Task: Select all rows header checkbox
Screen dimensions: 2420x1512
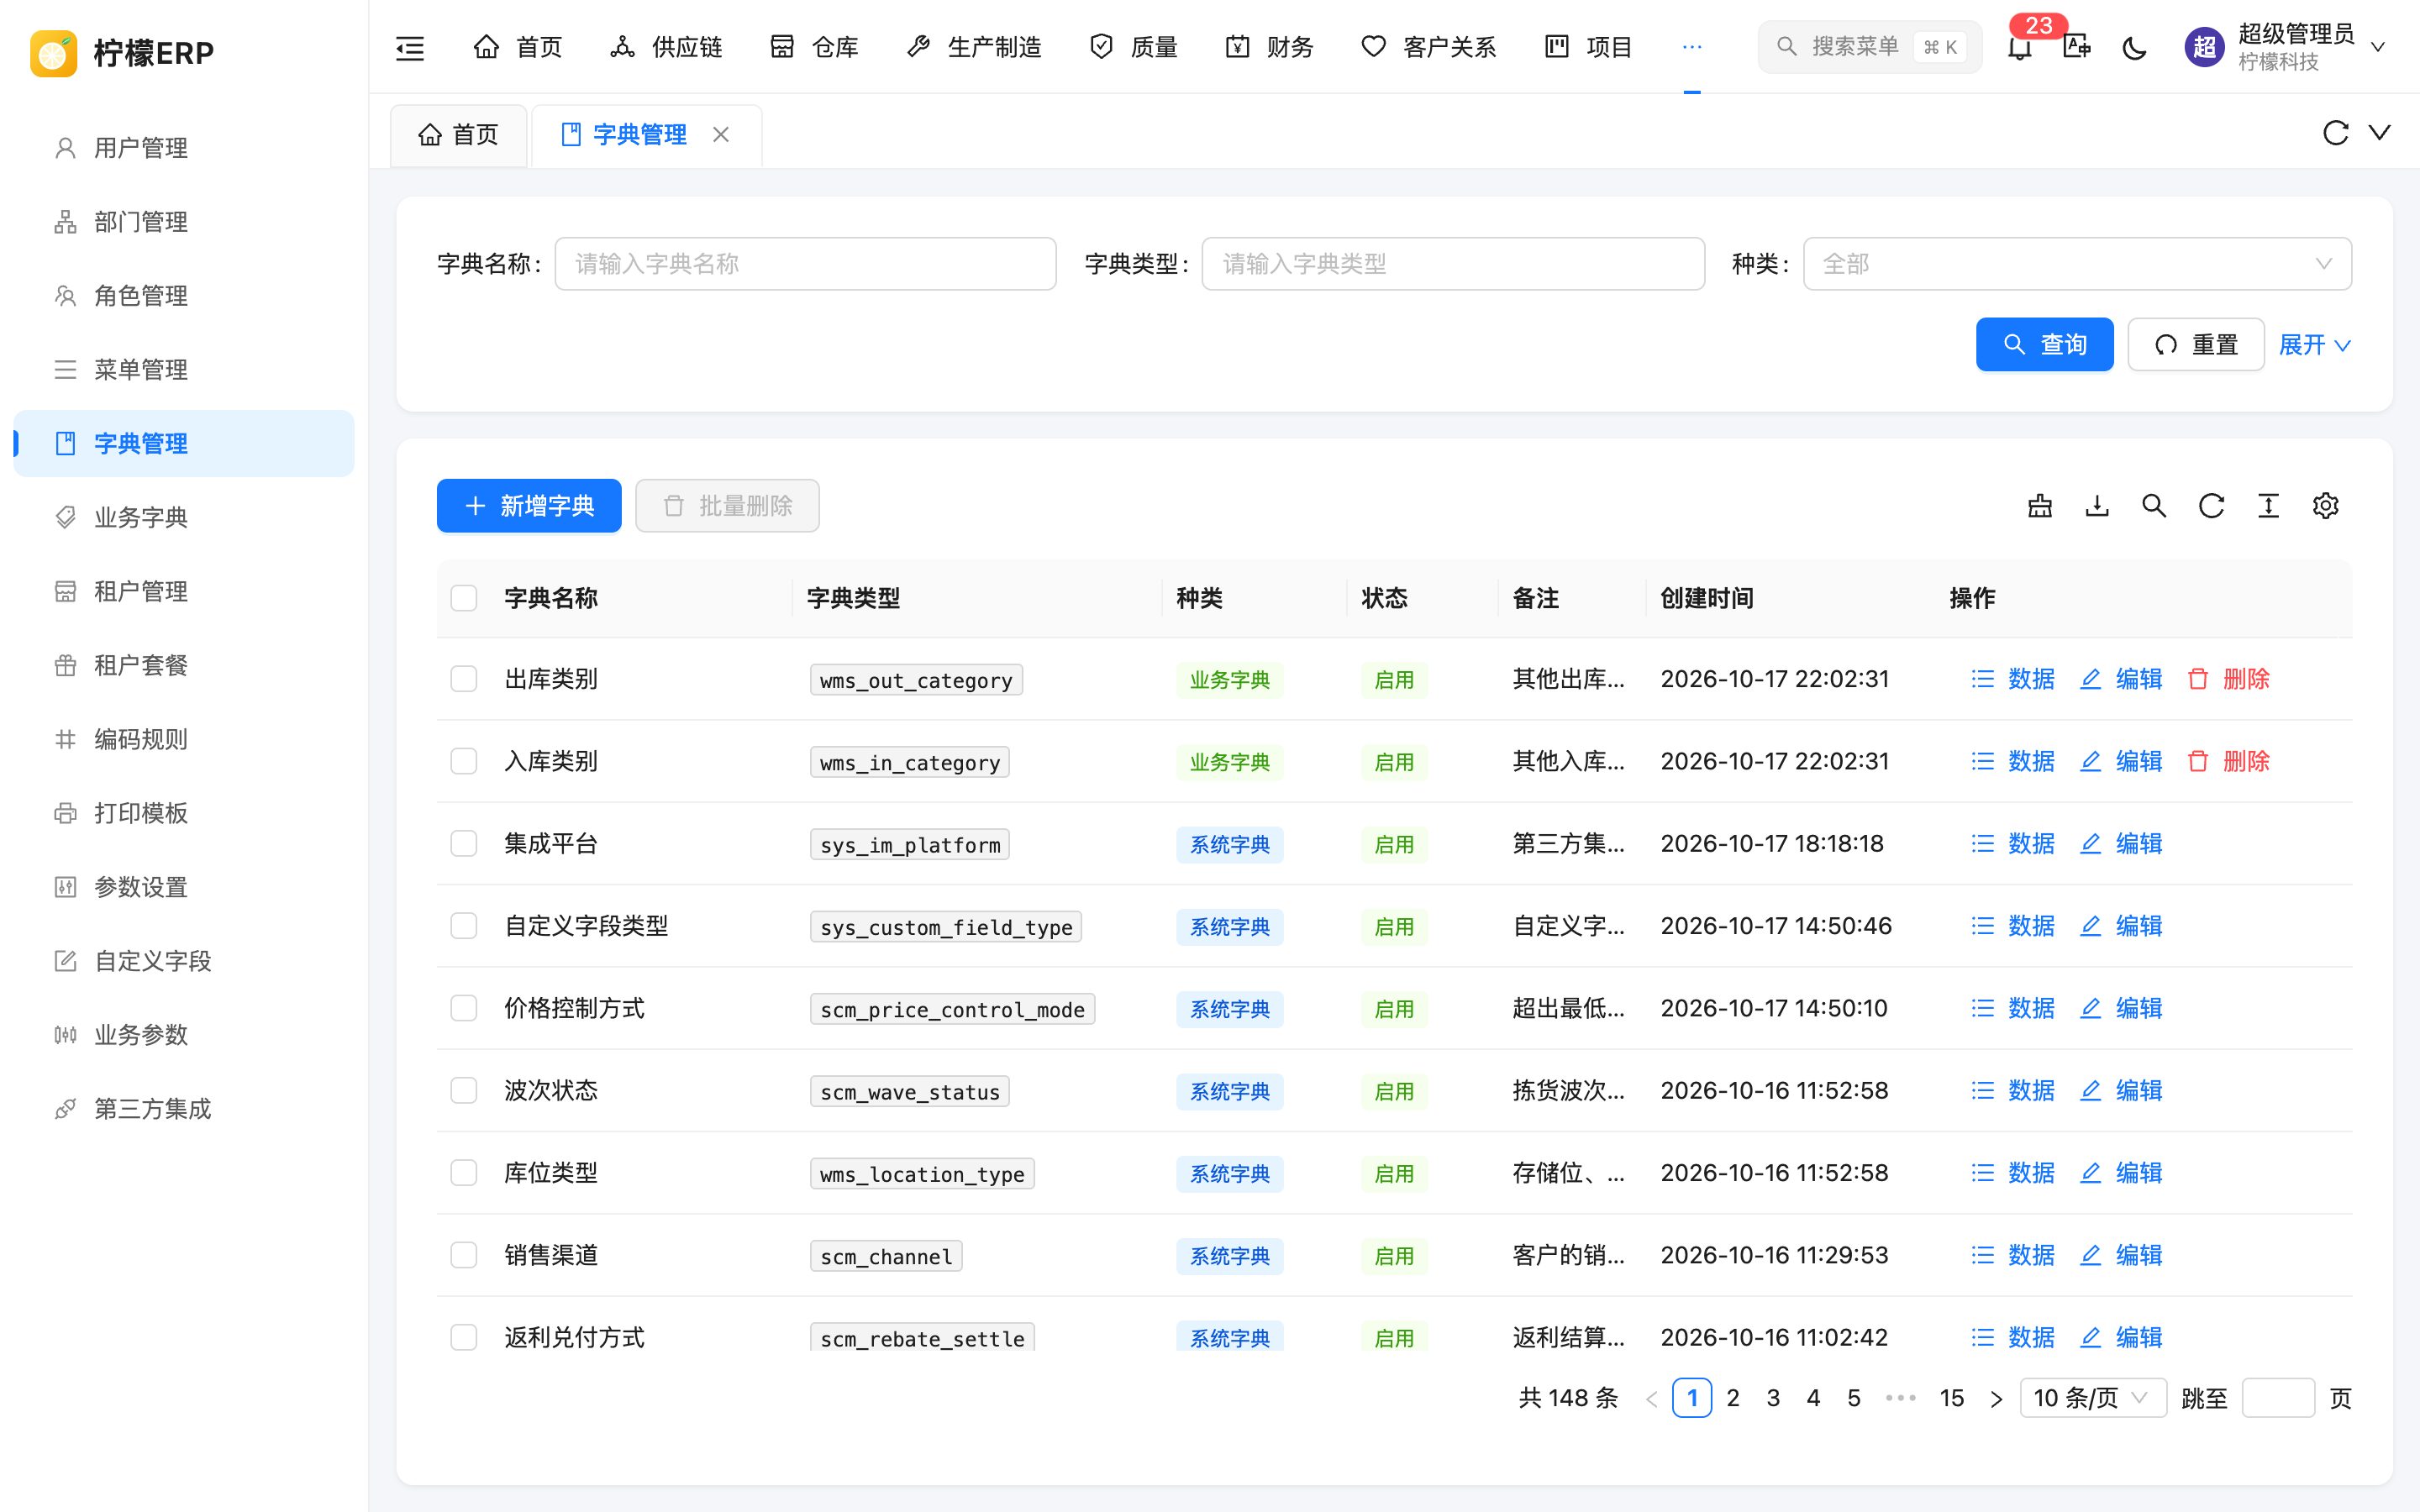Action: pos(464,598)
